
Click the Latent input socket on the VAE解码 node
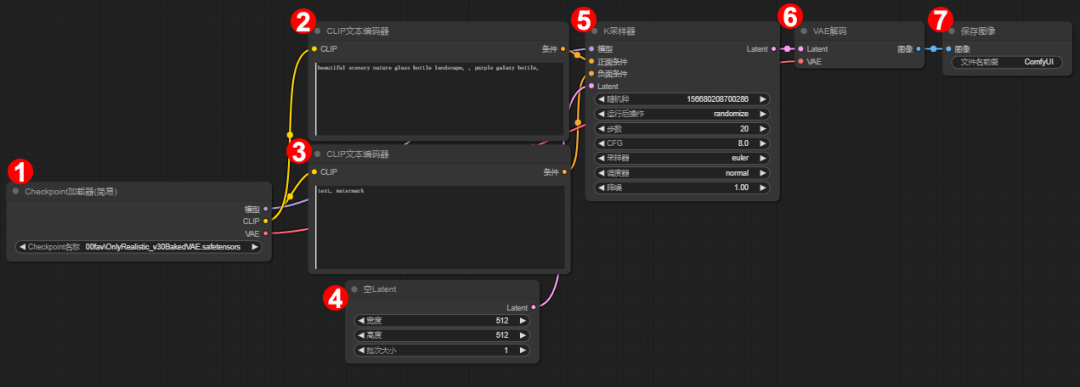click(x=800, y=49)
